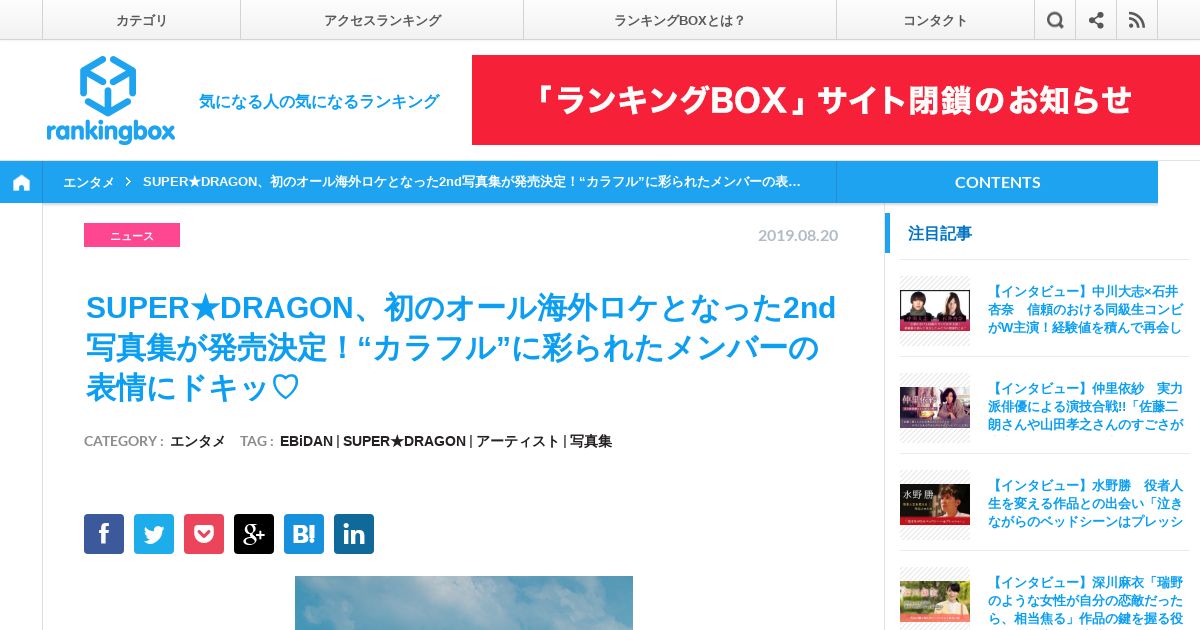Click the rankingbox logo
This screenshot has width=1200, height=630.
coord(110,100)
